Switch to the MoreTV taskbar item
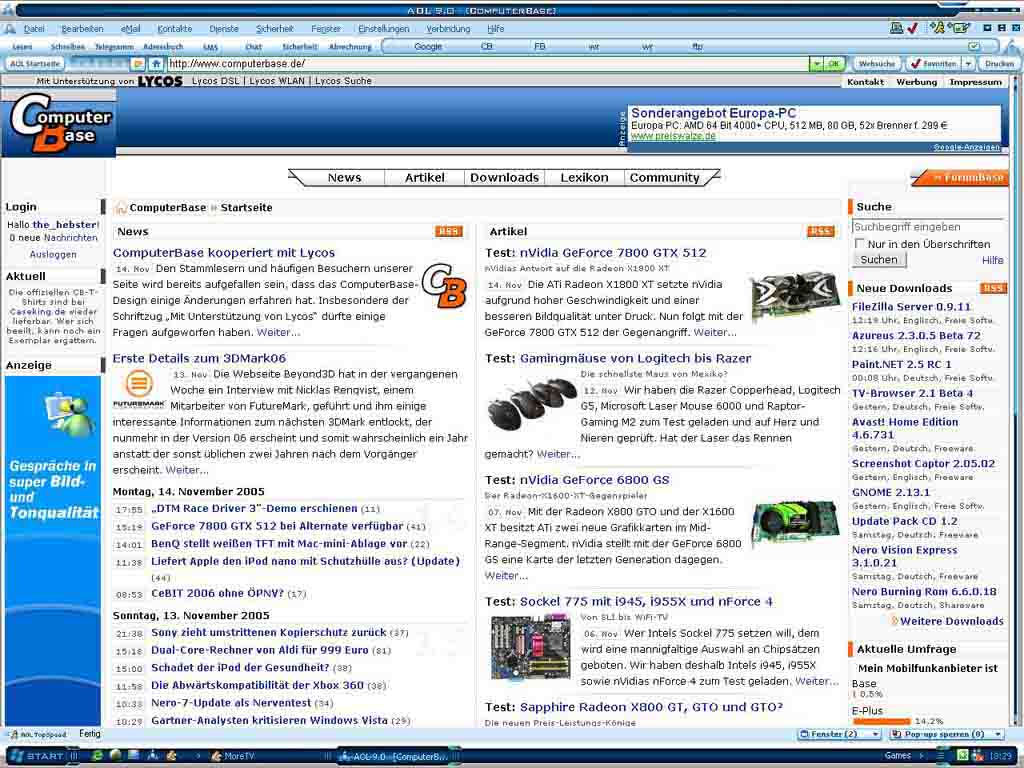Screen dimensions: 1024x768 [x=232, y=756]
